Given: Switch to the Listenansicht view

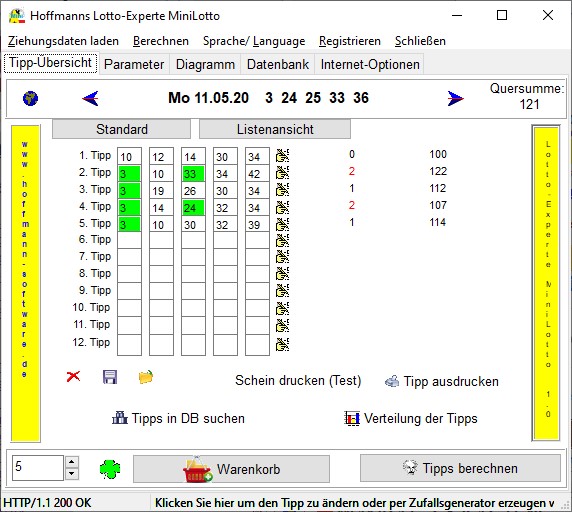Looking at the screenshot, I should coord(275,129).
